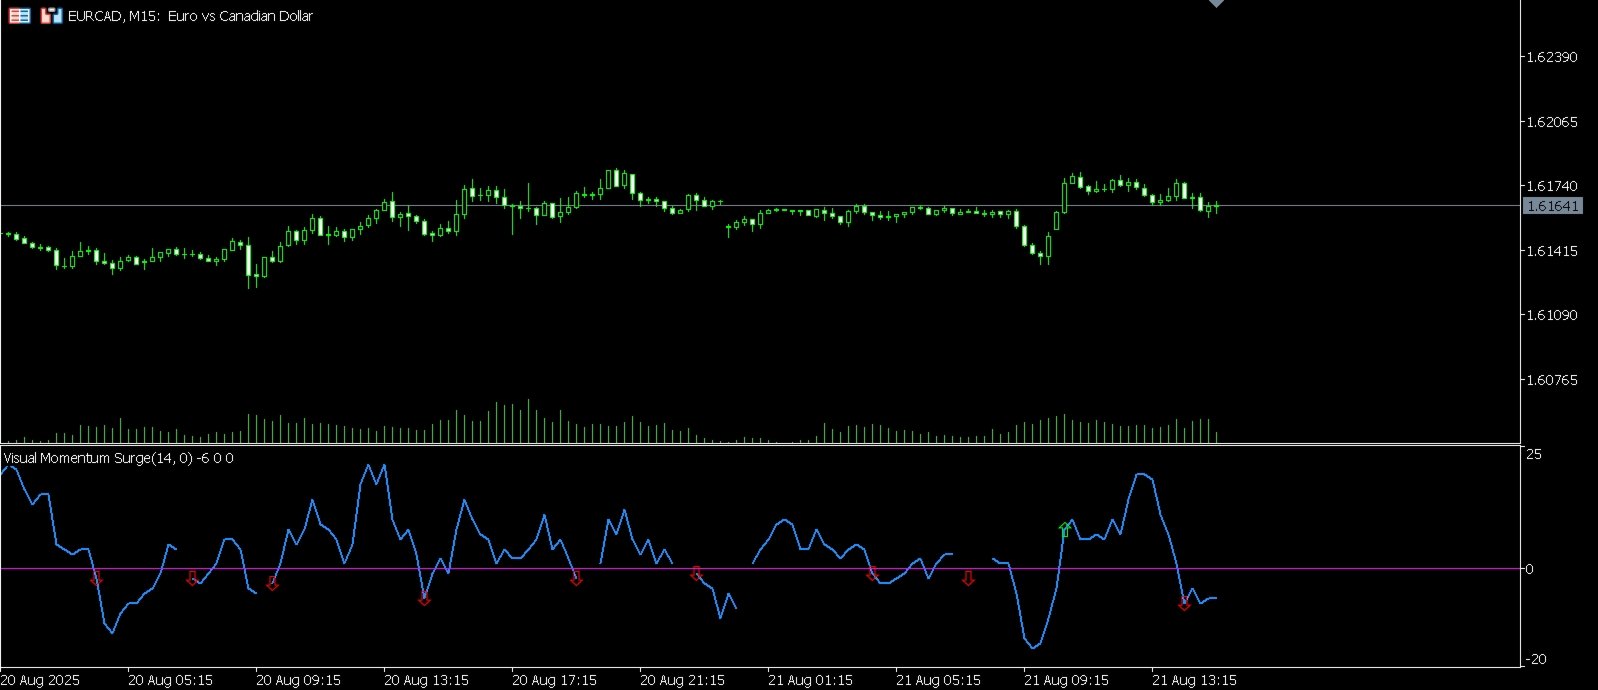Click the 1.61415 price scale label
The width and height of the screenshot is (1598, 690).
pos(1551,251)
